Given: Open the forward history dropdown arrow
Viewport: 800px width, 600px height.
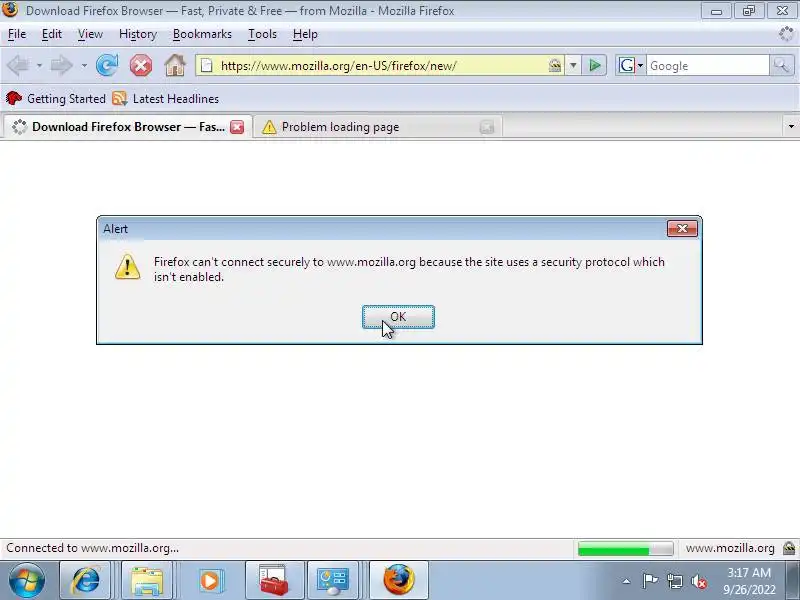Looking at the screenshot, I should point(84,66).
